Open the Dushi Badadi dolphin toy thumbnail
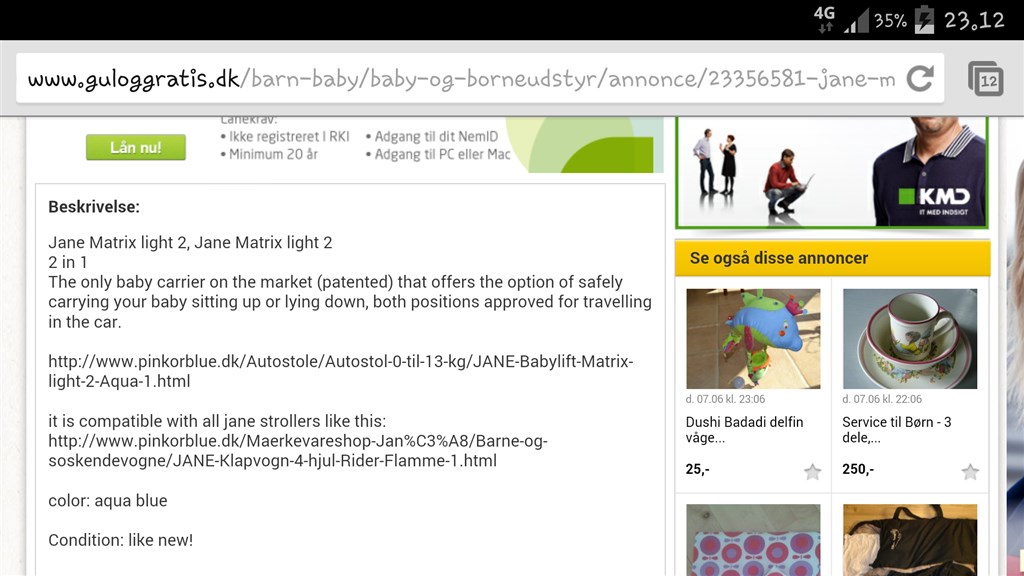This screenshot has width=1024, height=576. tap(753, 338)
